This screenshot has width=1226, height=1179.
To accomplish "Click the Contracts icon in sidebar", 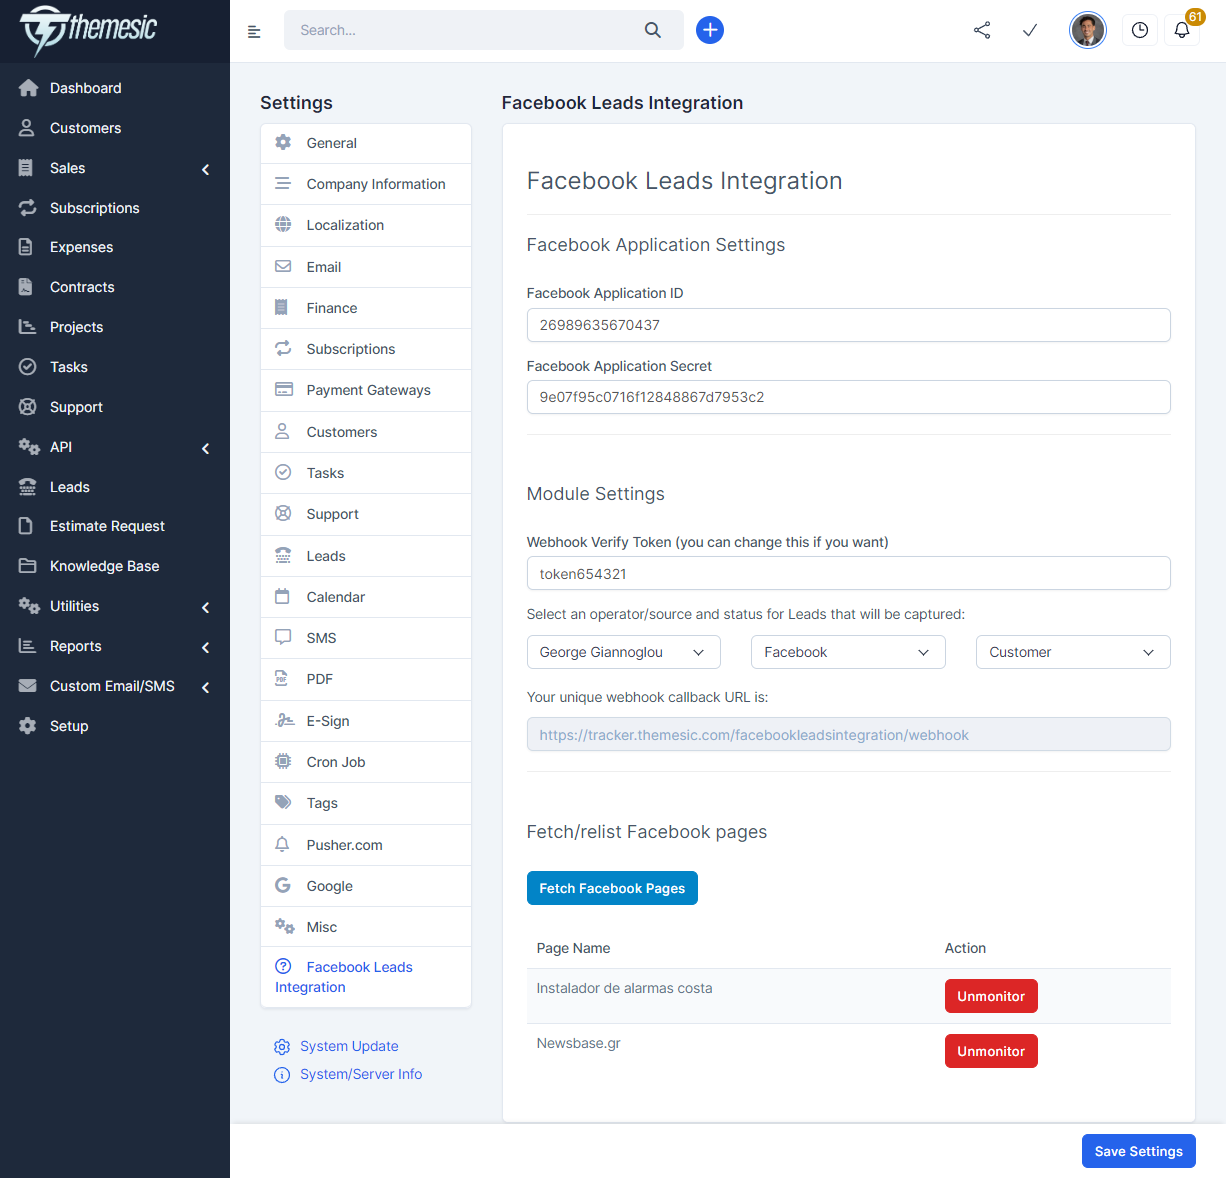I will [27, 287].
